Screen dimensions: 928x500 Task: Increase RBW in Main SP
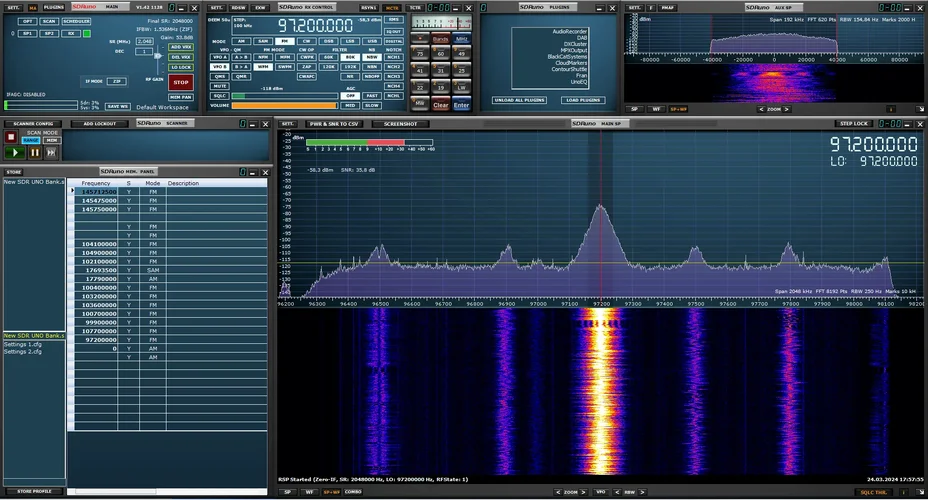642,492
